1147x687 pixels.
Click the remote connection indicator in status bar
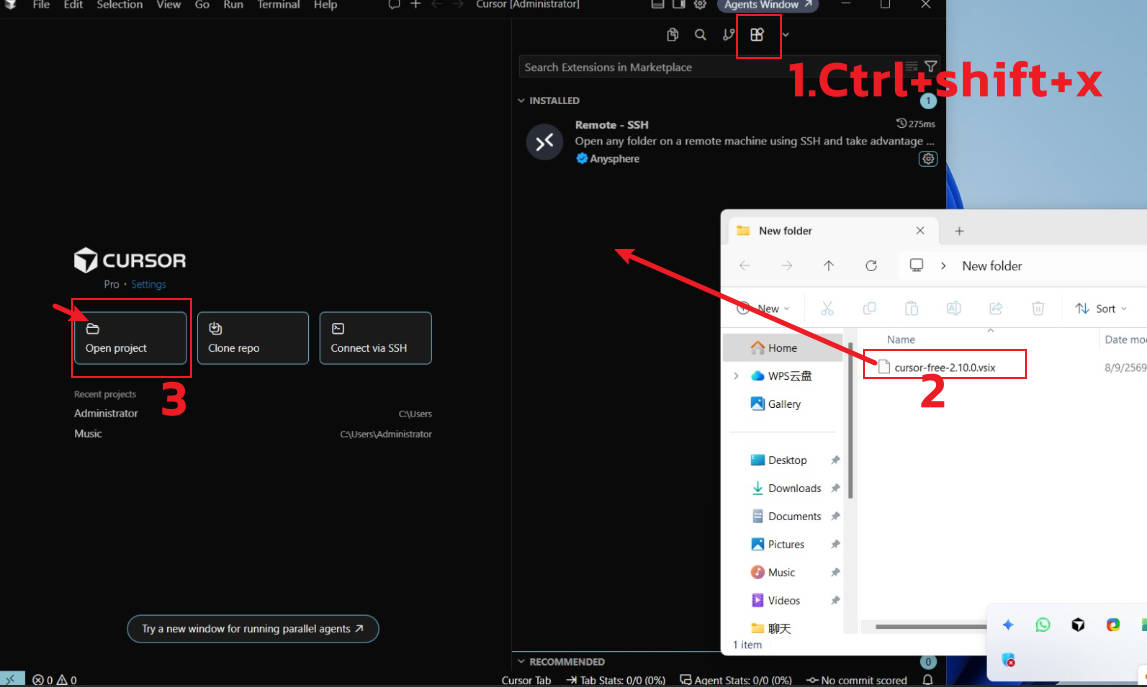[12, 680]
